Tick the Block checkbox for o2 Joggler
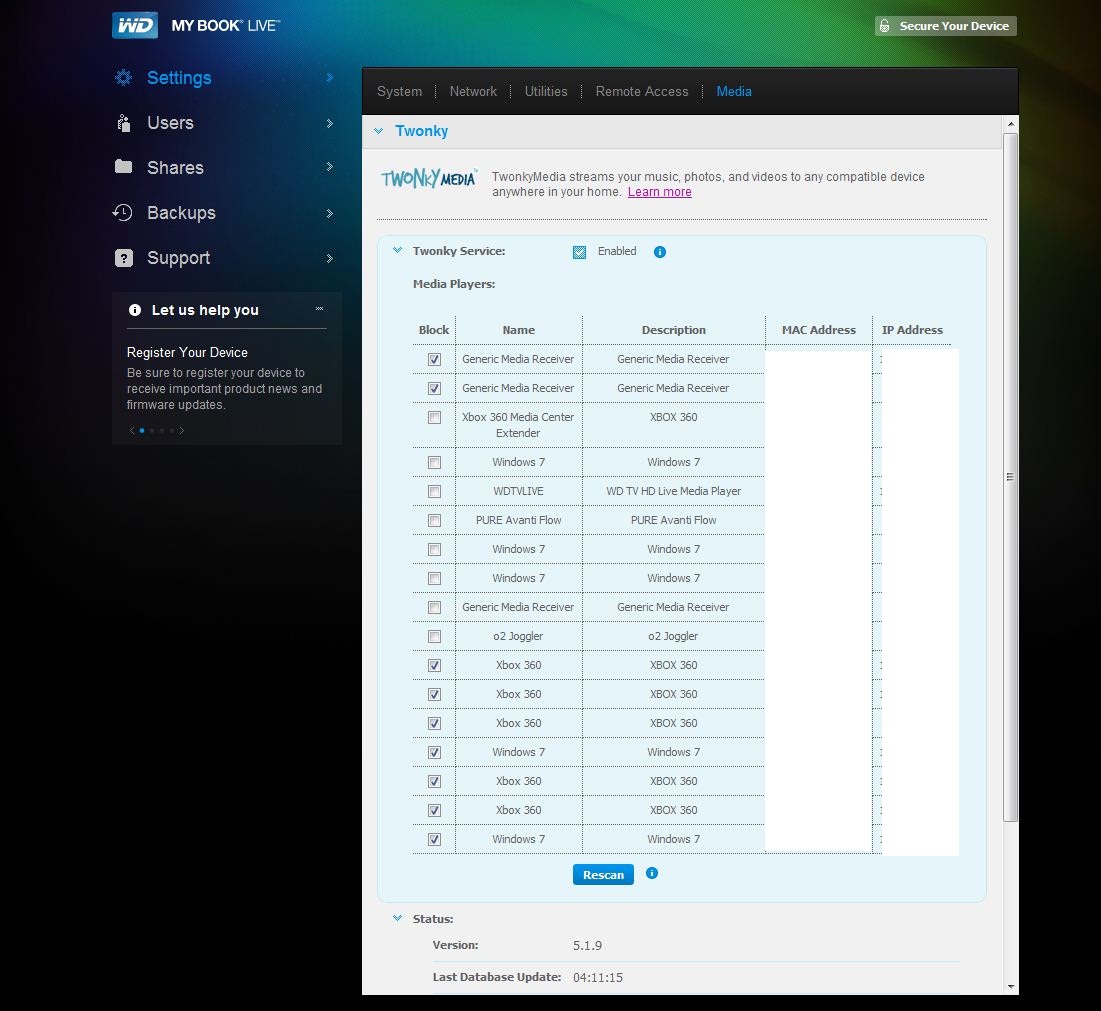The height and width of the screenshot is (1011, 1101). [435, 637]
